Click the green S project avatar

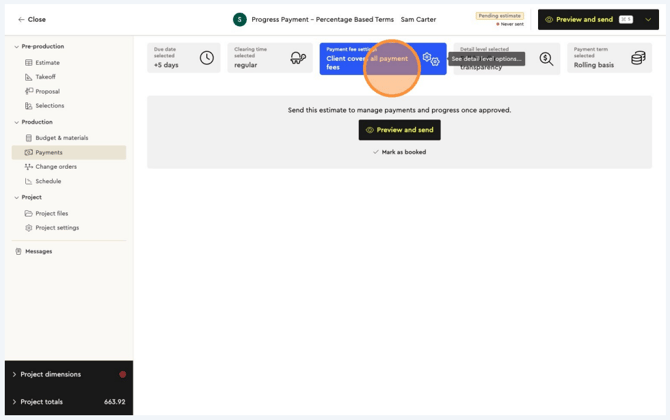pos(239,19)
